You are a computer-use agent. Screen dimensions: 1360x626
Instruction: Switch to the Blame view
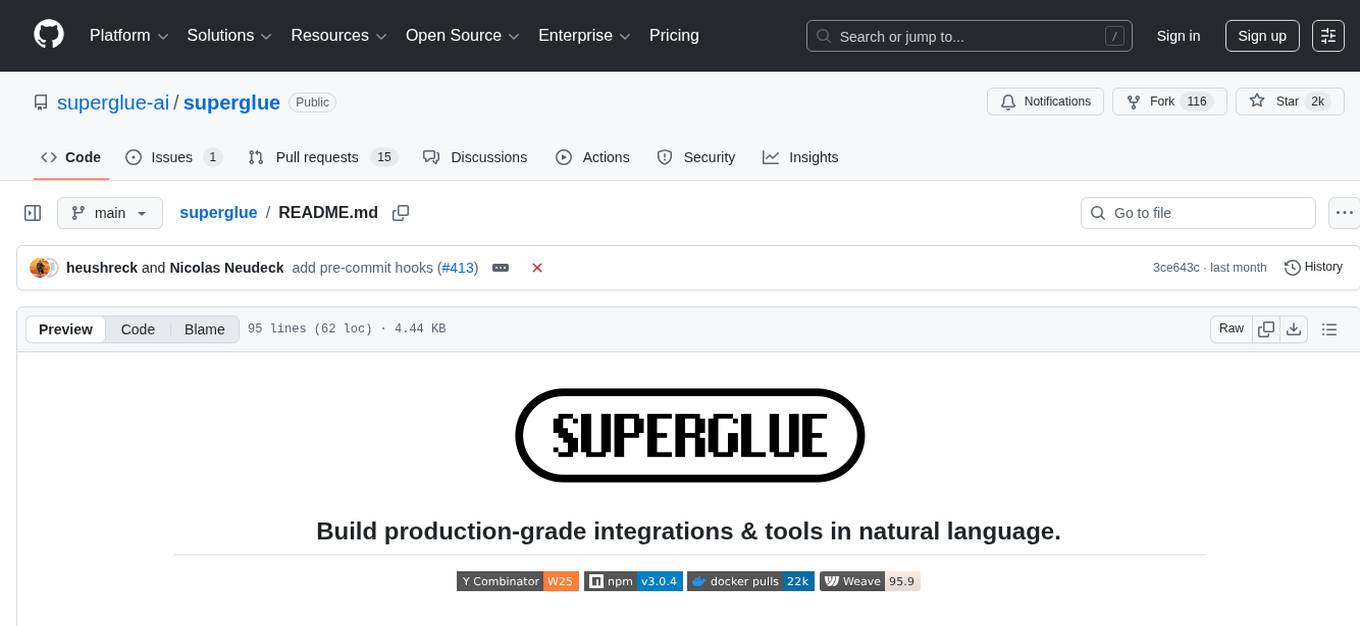(204, 329)
